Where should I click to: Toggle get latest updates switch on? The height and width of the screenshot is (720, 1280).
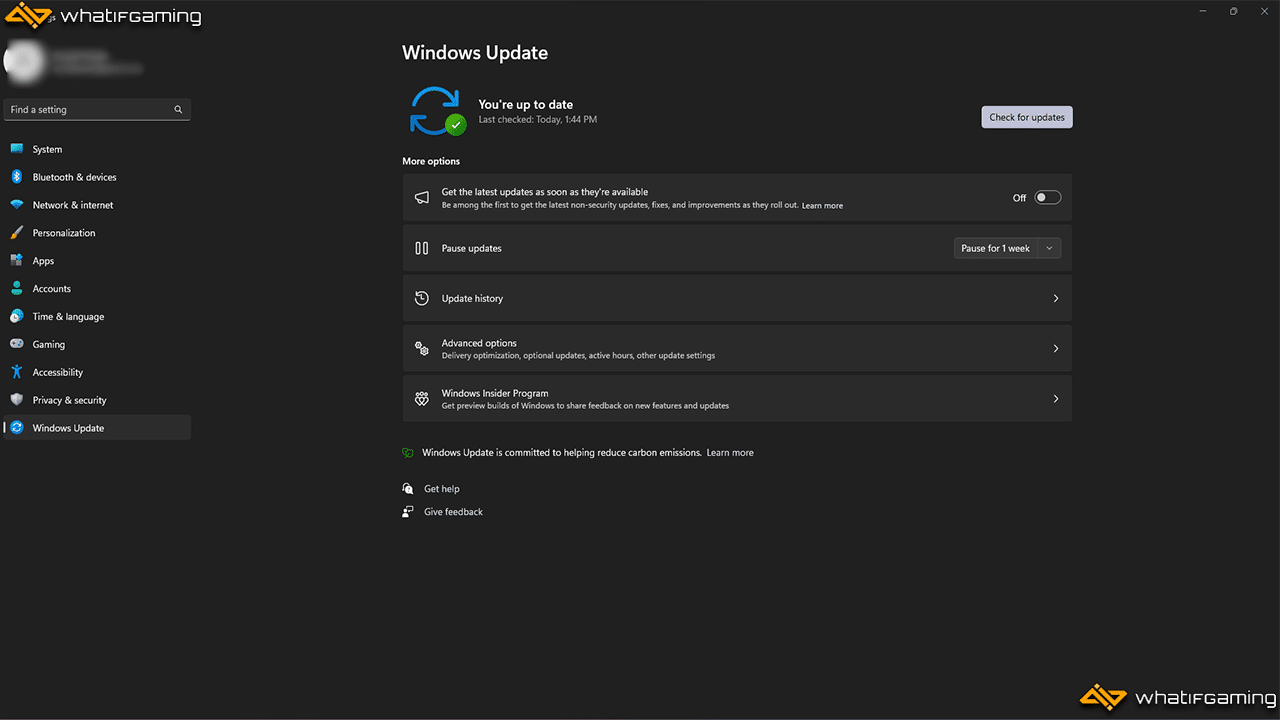1047,198
